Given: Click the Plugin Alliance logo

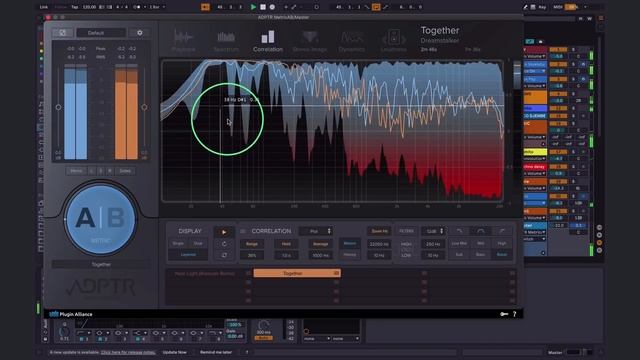Looking at the screenshot, I should (x=71, y=314).
